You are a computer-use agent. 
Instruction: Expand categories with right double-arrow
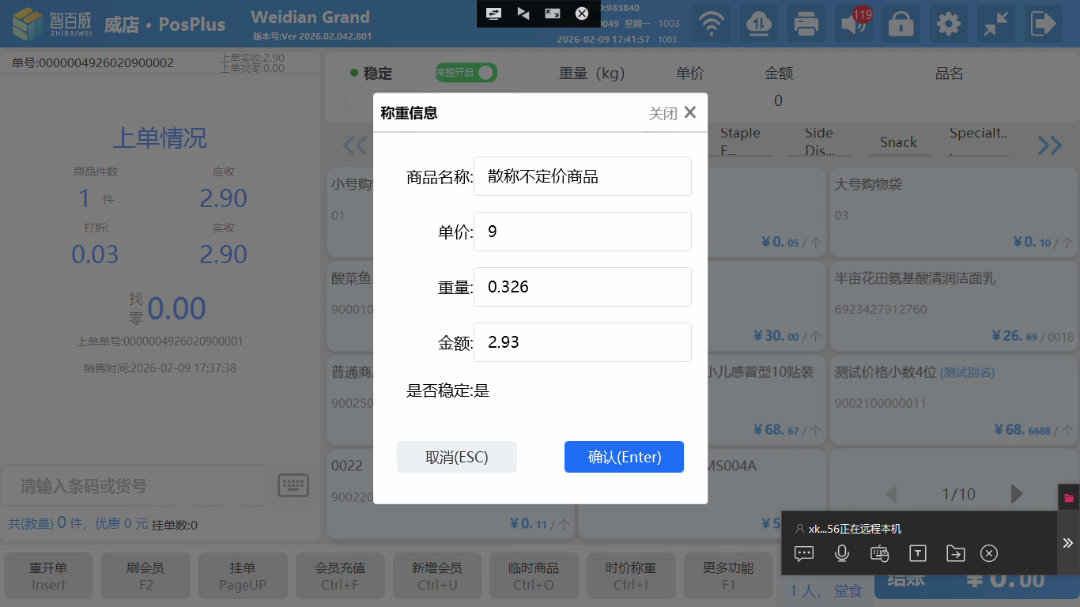pos(1049,146)
